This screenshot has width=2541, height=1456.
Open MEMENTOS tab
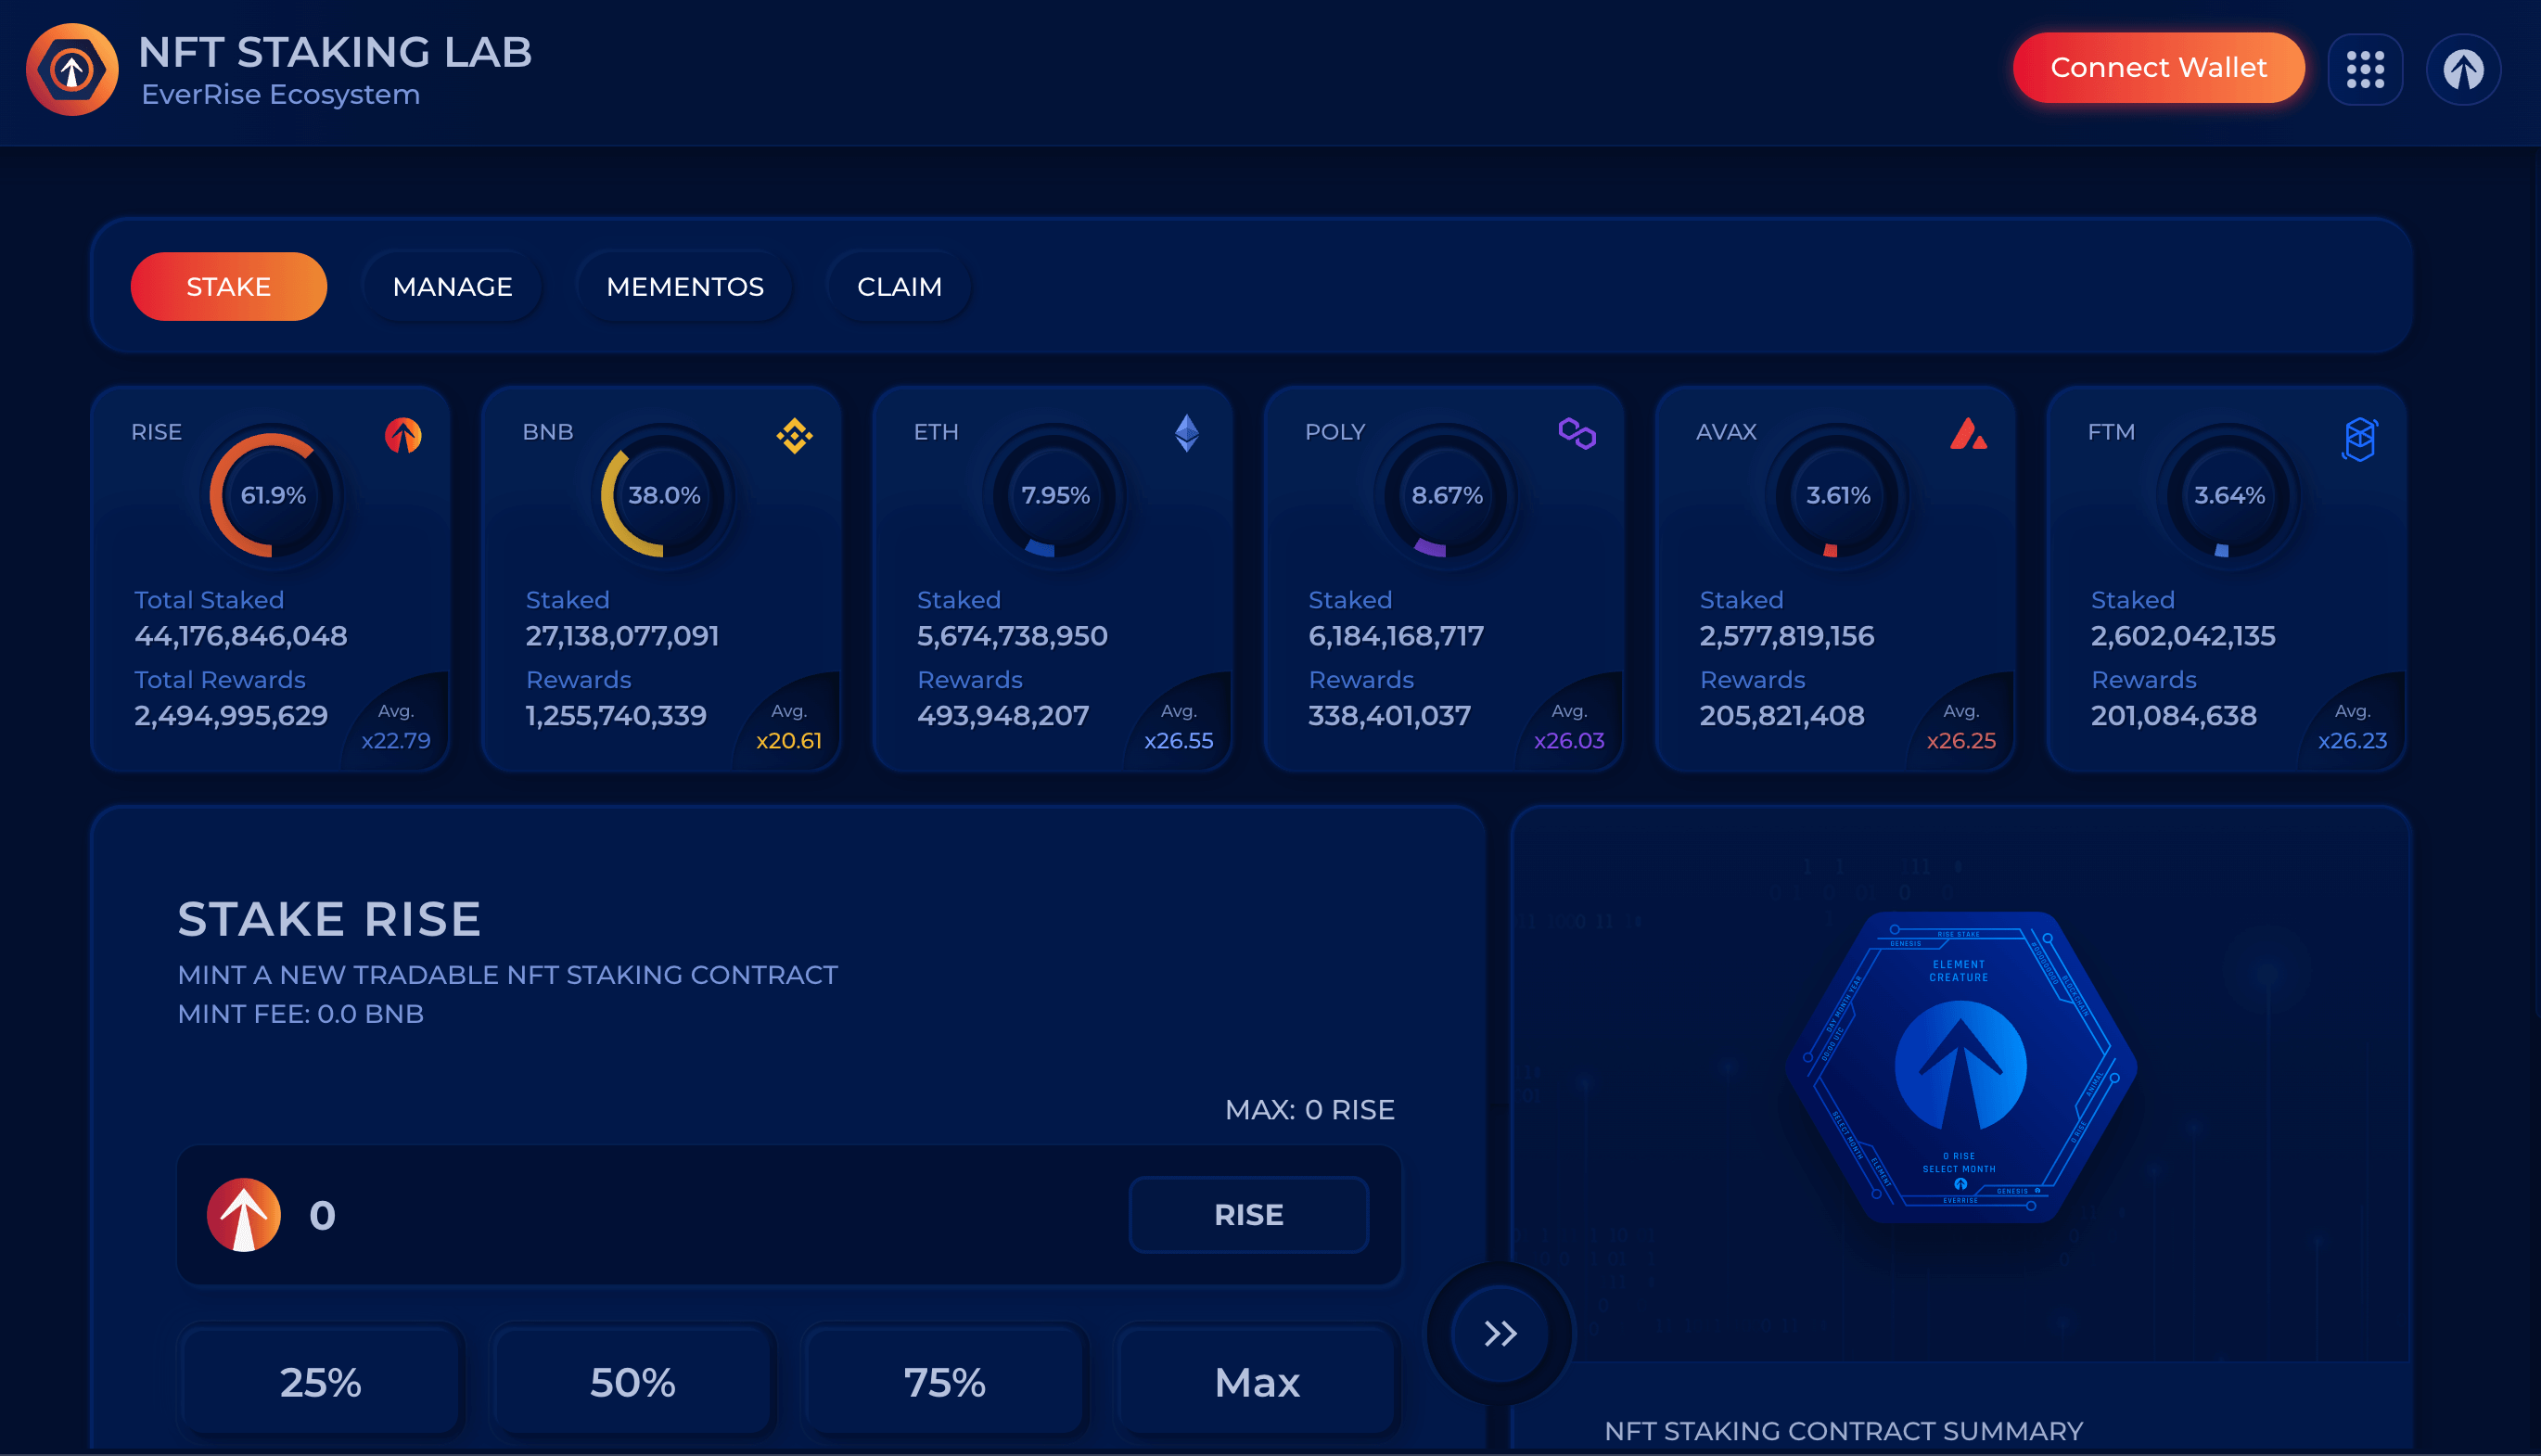(684, 287)
